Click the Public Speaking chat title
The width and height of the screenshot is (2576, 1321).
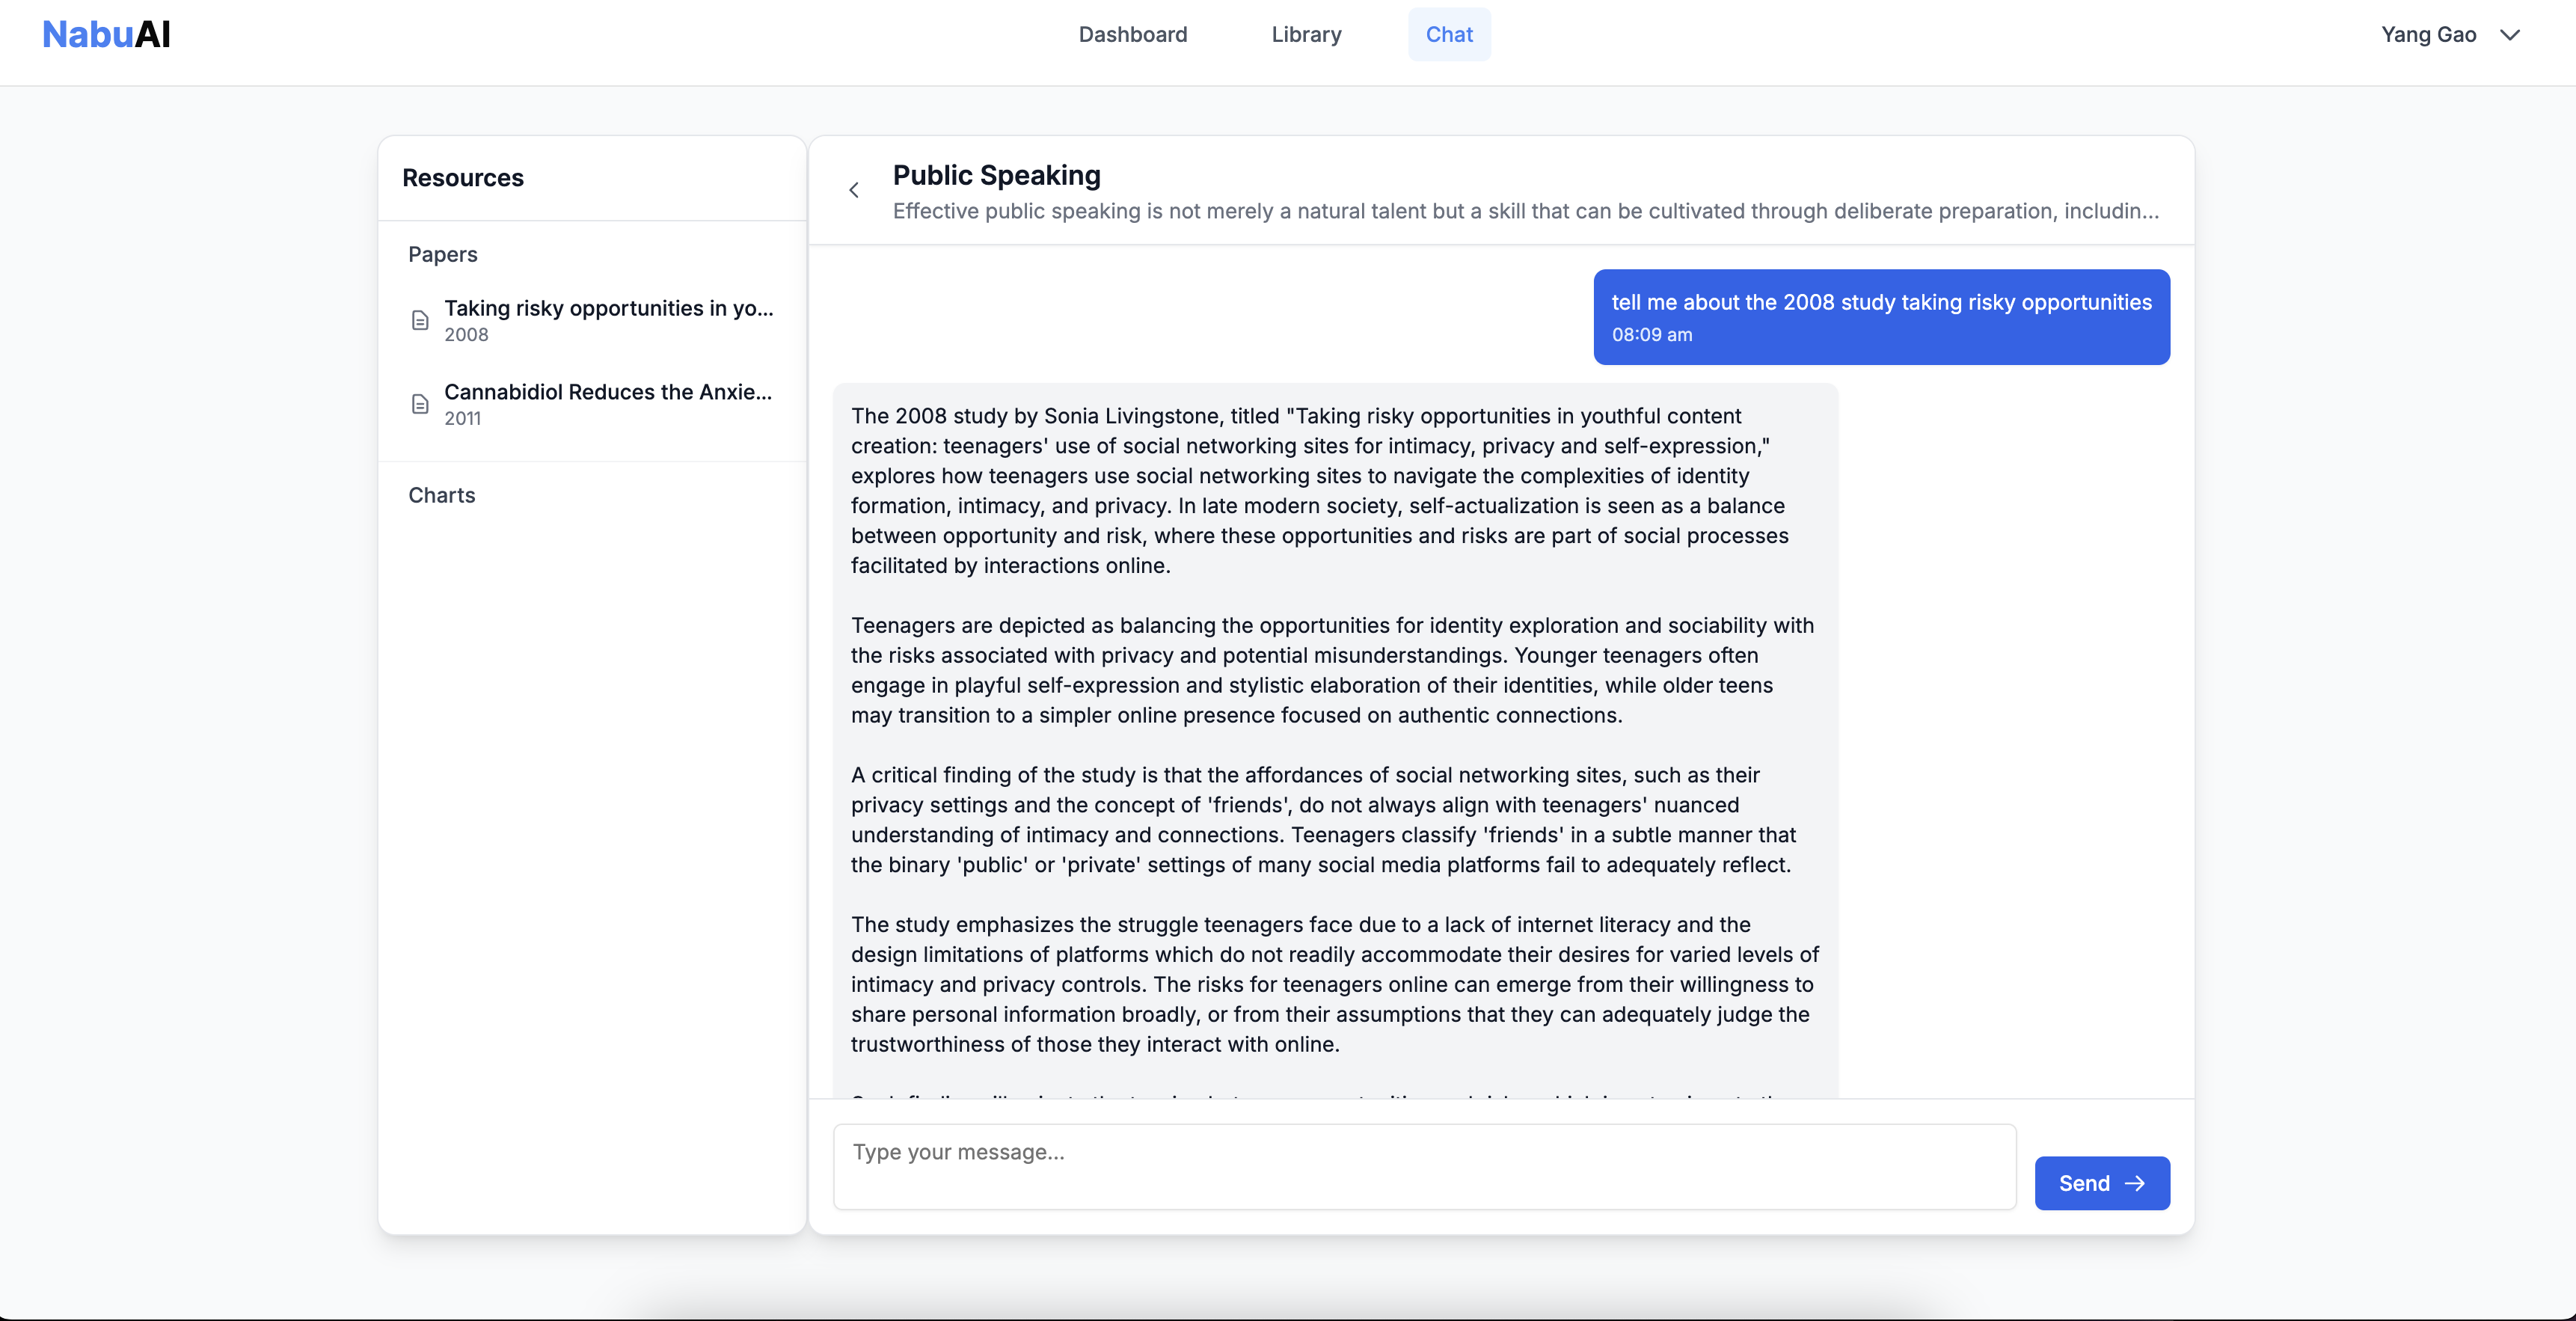point(996,175)
